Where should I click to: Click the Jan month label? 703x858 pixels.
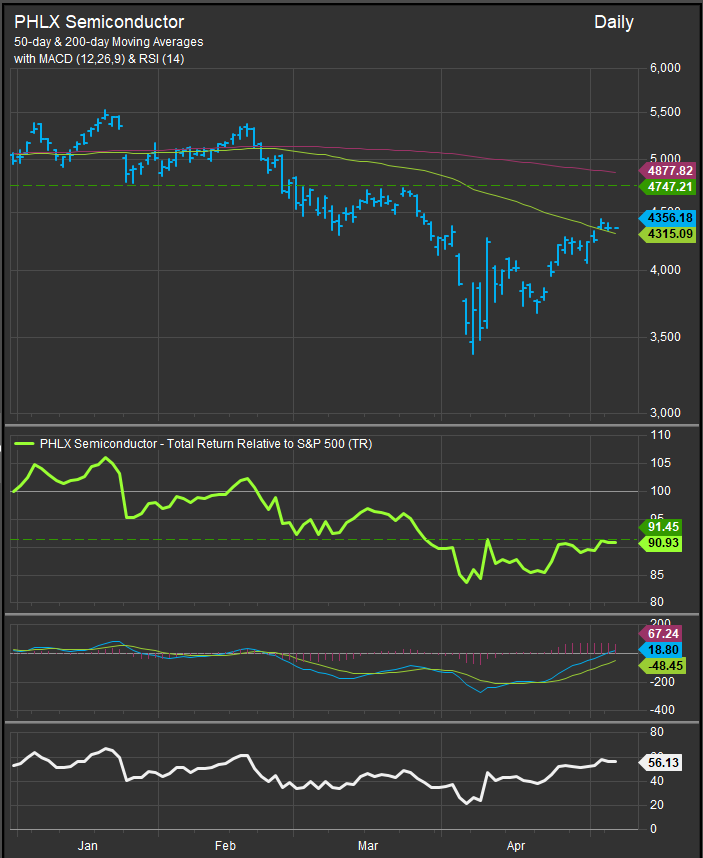tap(88, 846)
